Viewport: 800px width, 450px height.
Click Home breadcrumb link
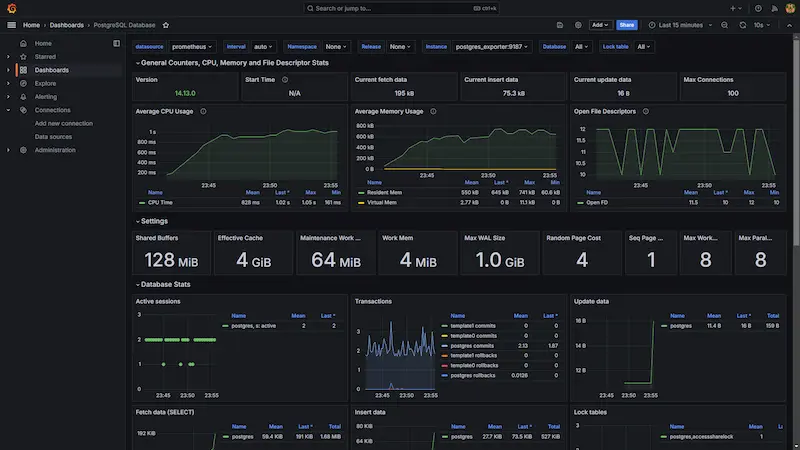31,25
